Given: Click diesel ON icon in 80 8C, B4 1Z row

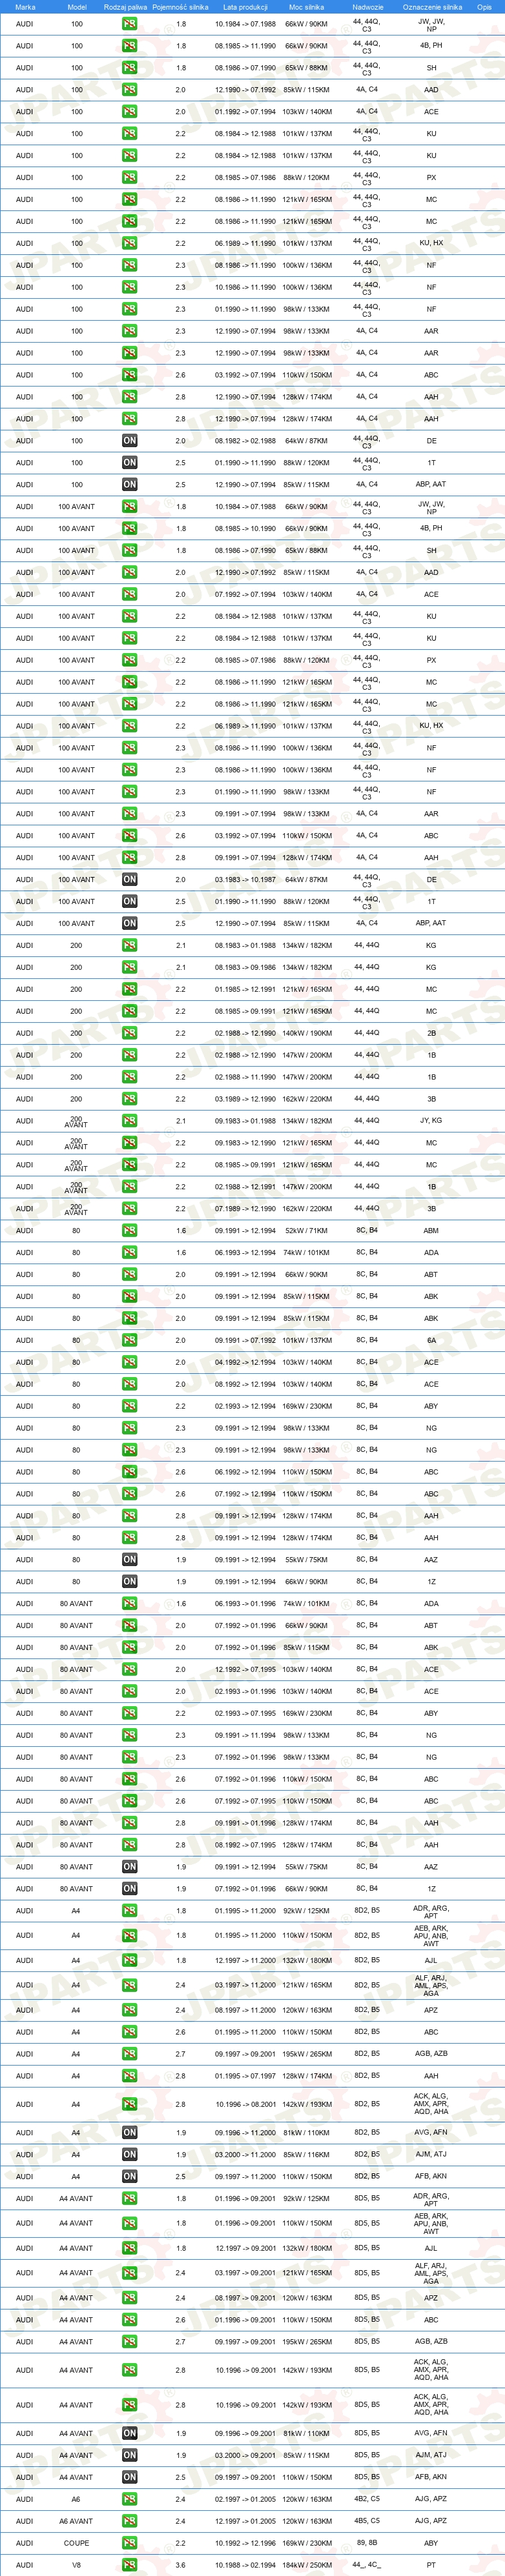Looking at the screenshot, I should pos(129,1581).
